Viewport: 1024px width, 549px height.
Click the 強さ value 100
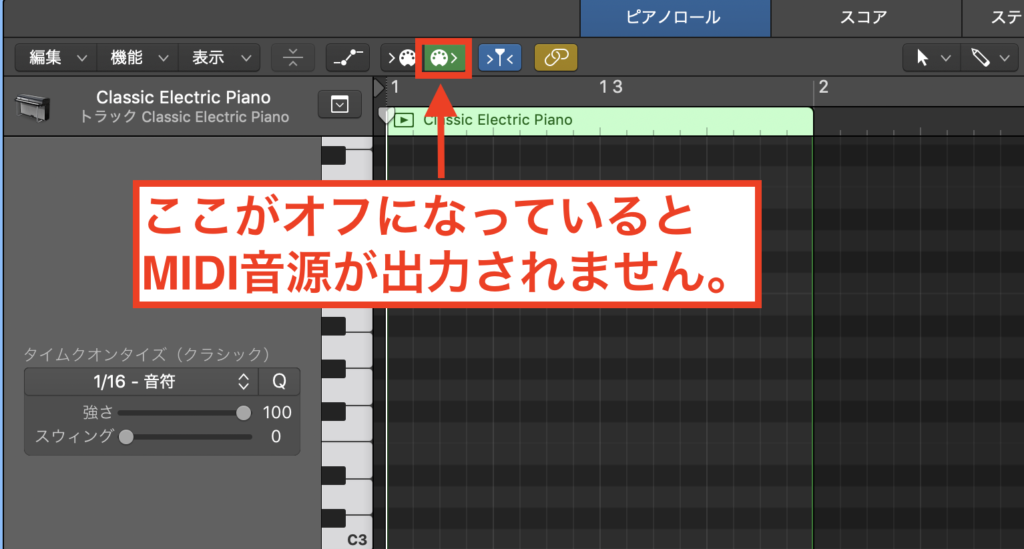click(x=277, y=413)
